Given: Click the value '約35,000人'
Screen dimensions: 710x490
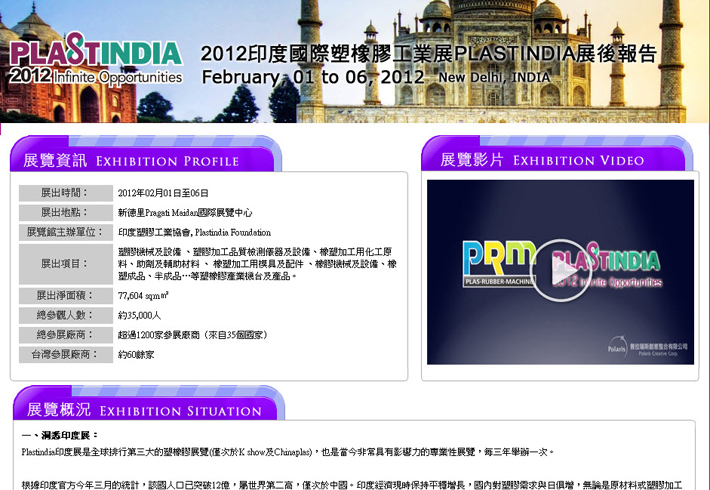Looking at the screenshot, I should pos(139,315).
